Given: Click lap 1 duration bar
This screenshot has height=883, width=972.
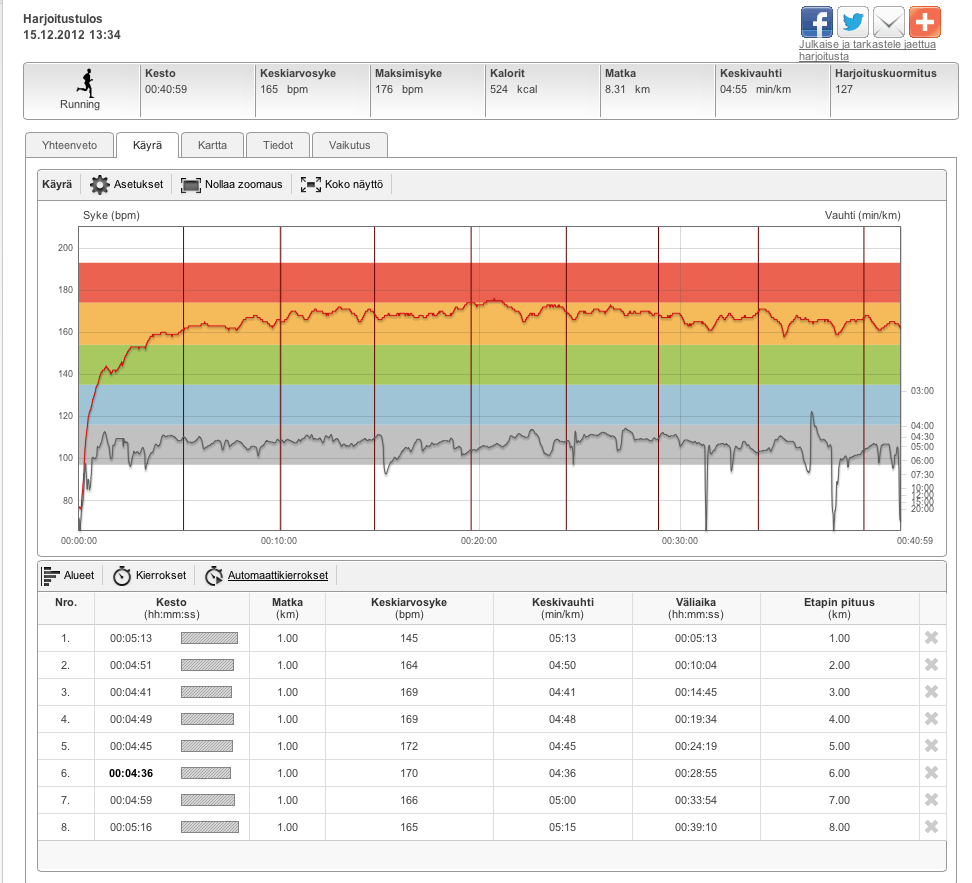Looking at the screenshot, I should point(210,638).
